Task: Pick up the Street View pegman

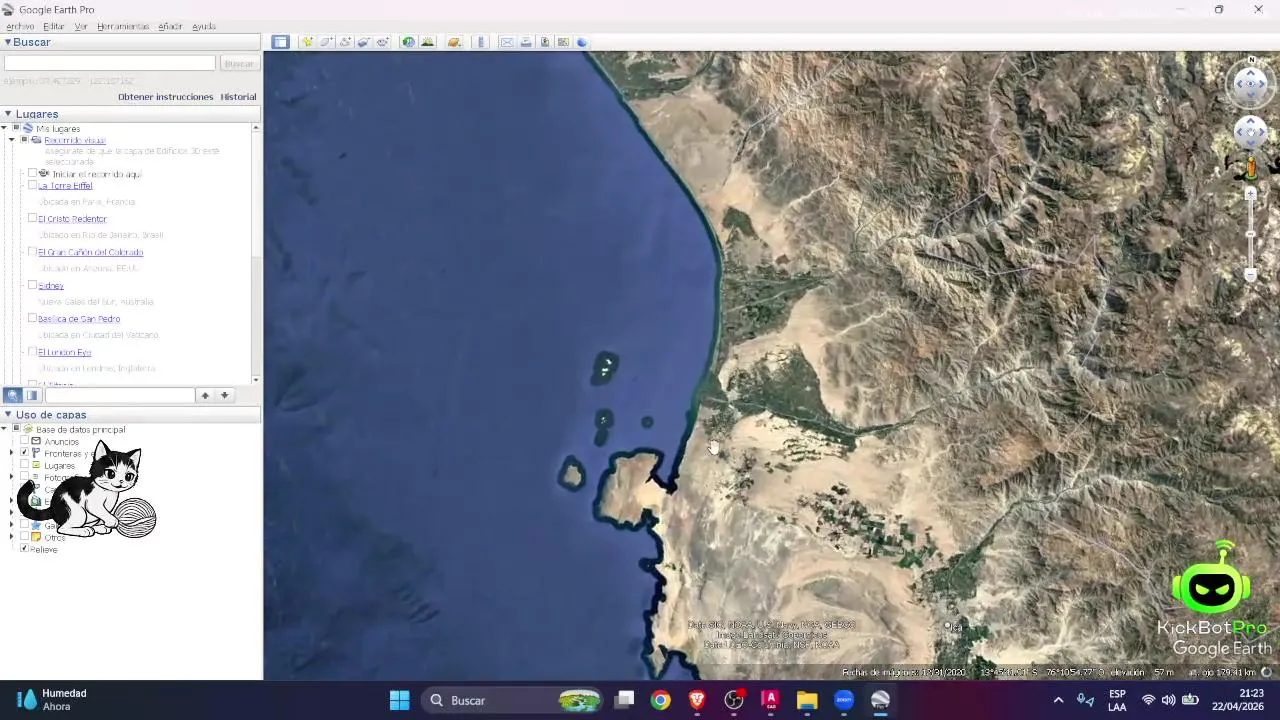Action: click(1251, 167)
